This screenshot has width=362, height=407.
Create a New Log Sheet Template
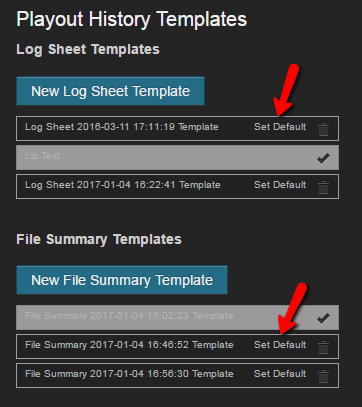[x=110, y=91]
